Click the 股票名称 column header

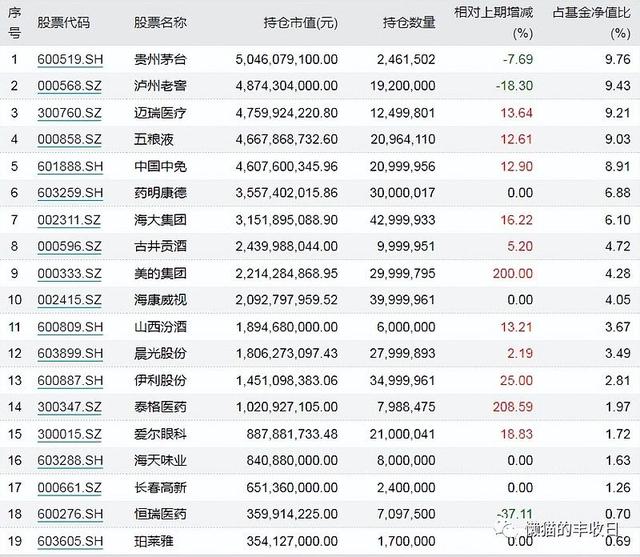pyautogui.click(x=160, y=22)
